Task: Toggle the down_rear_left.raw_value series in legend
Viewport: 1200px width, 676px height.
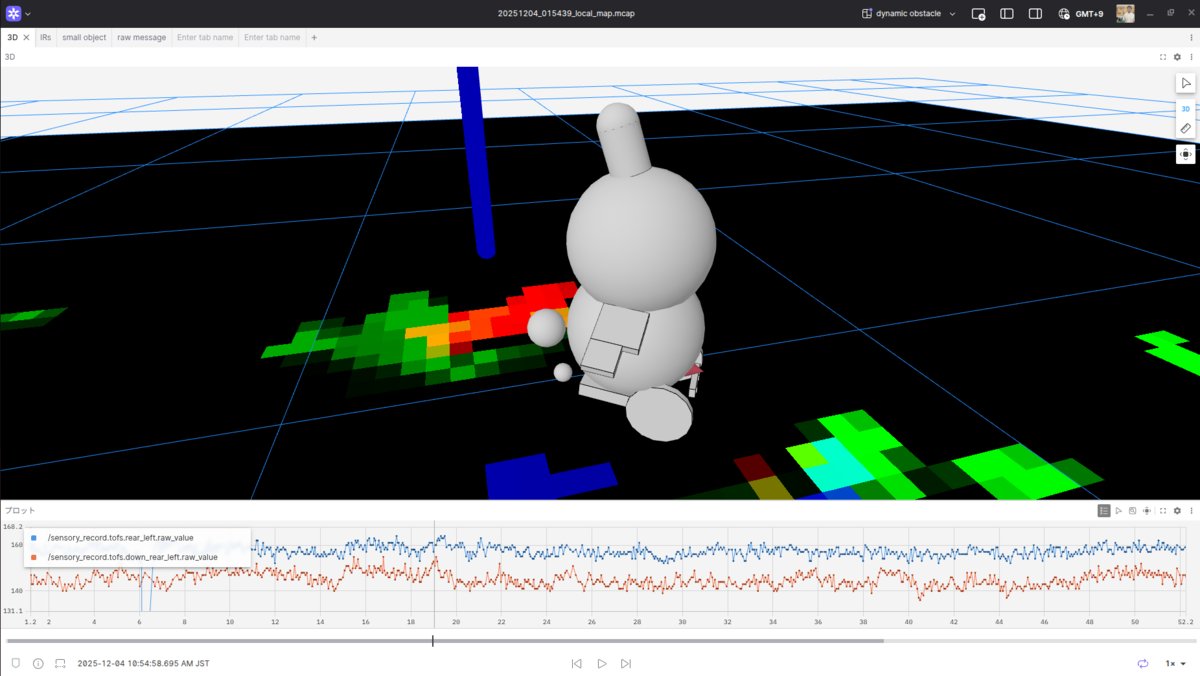Action: point(132,557)
